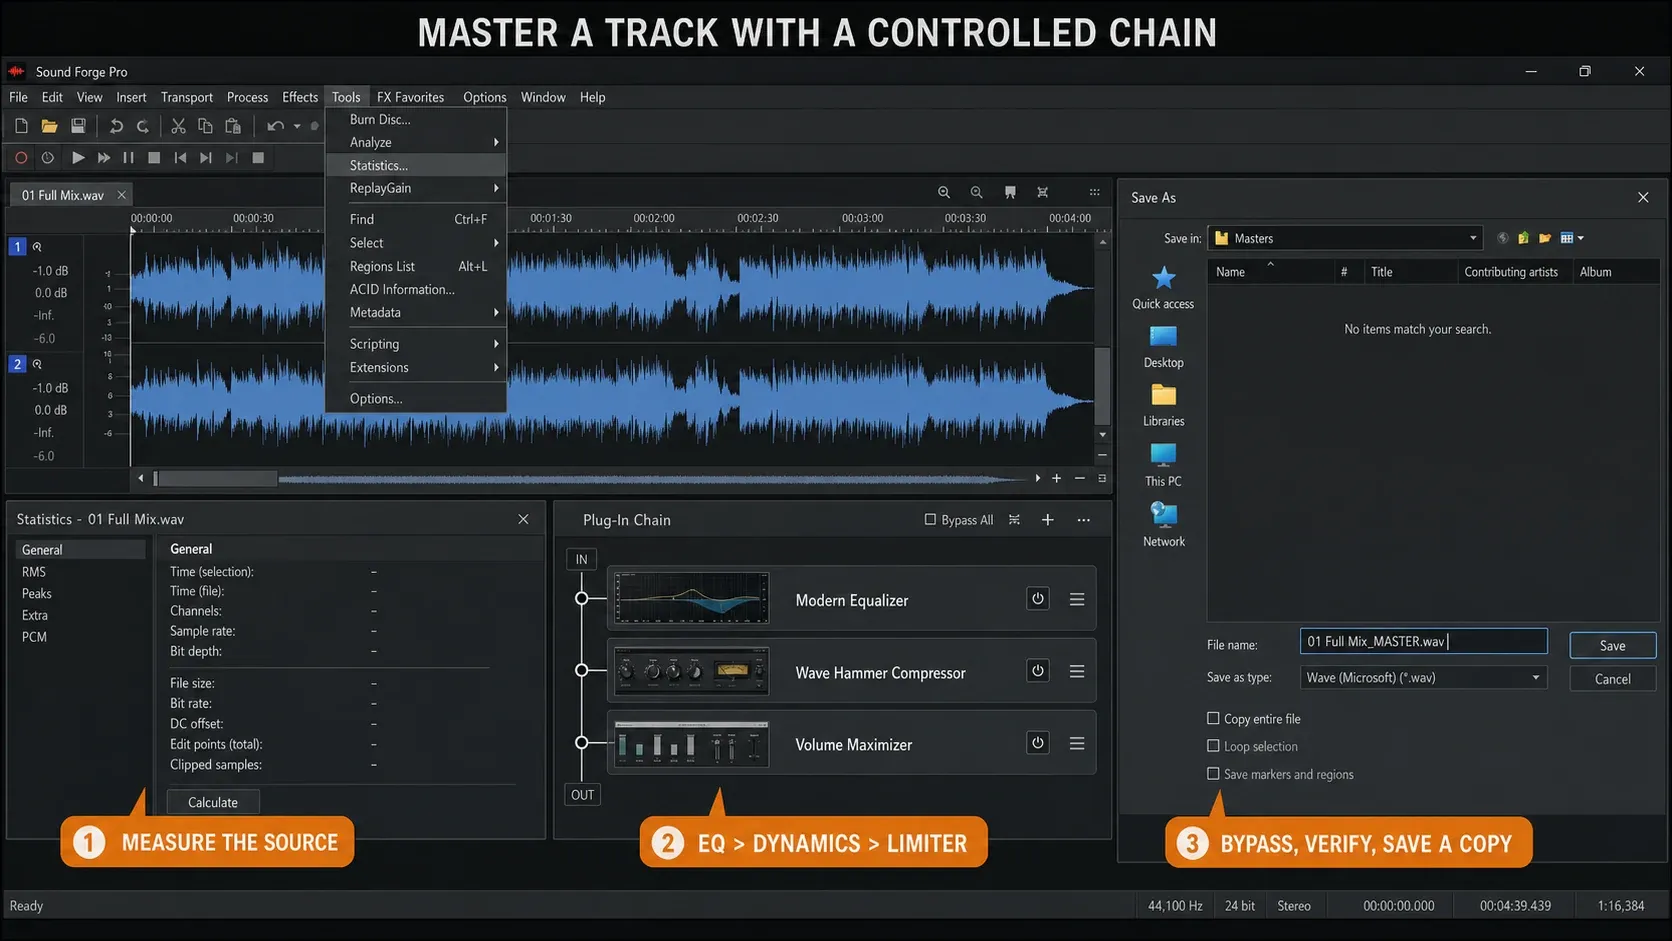The width and height of the screenshot is (1672, 941).
Task: Play the audio from the transport bar
Action: (x=78, y=158)
